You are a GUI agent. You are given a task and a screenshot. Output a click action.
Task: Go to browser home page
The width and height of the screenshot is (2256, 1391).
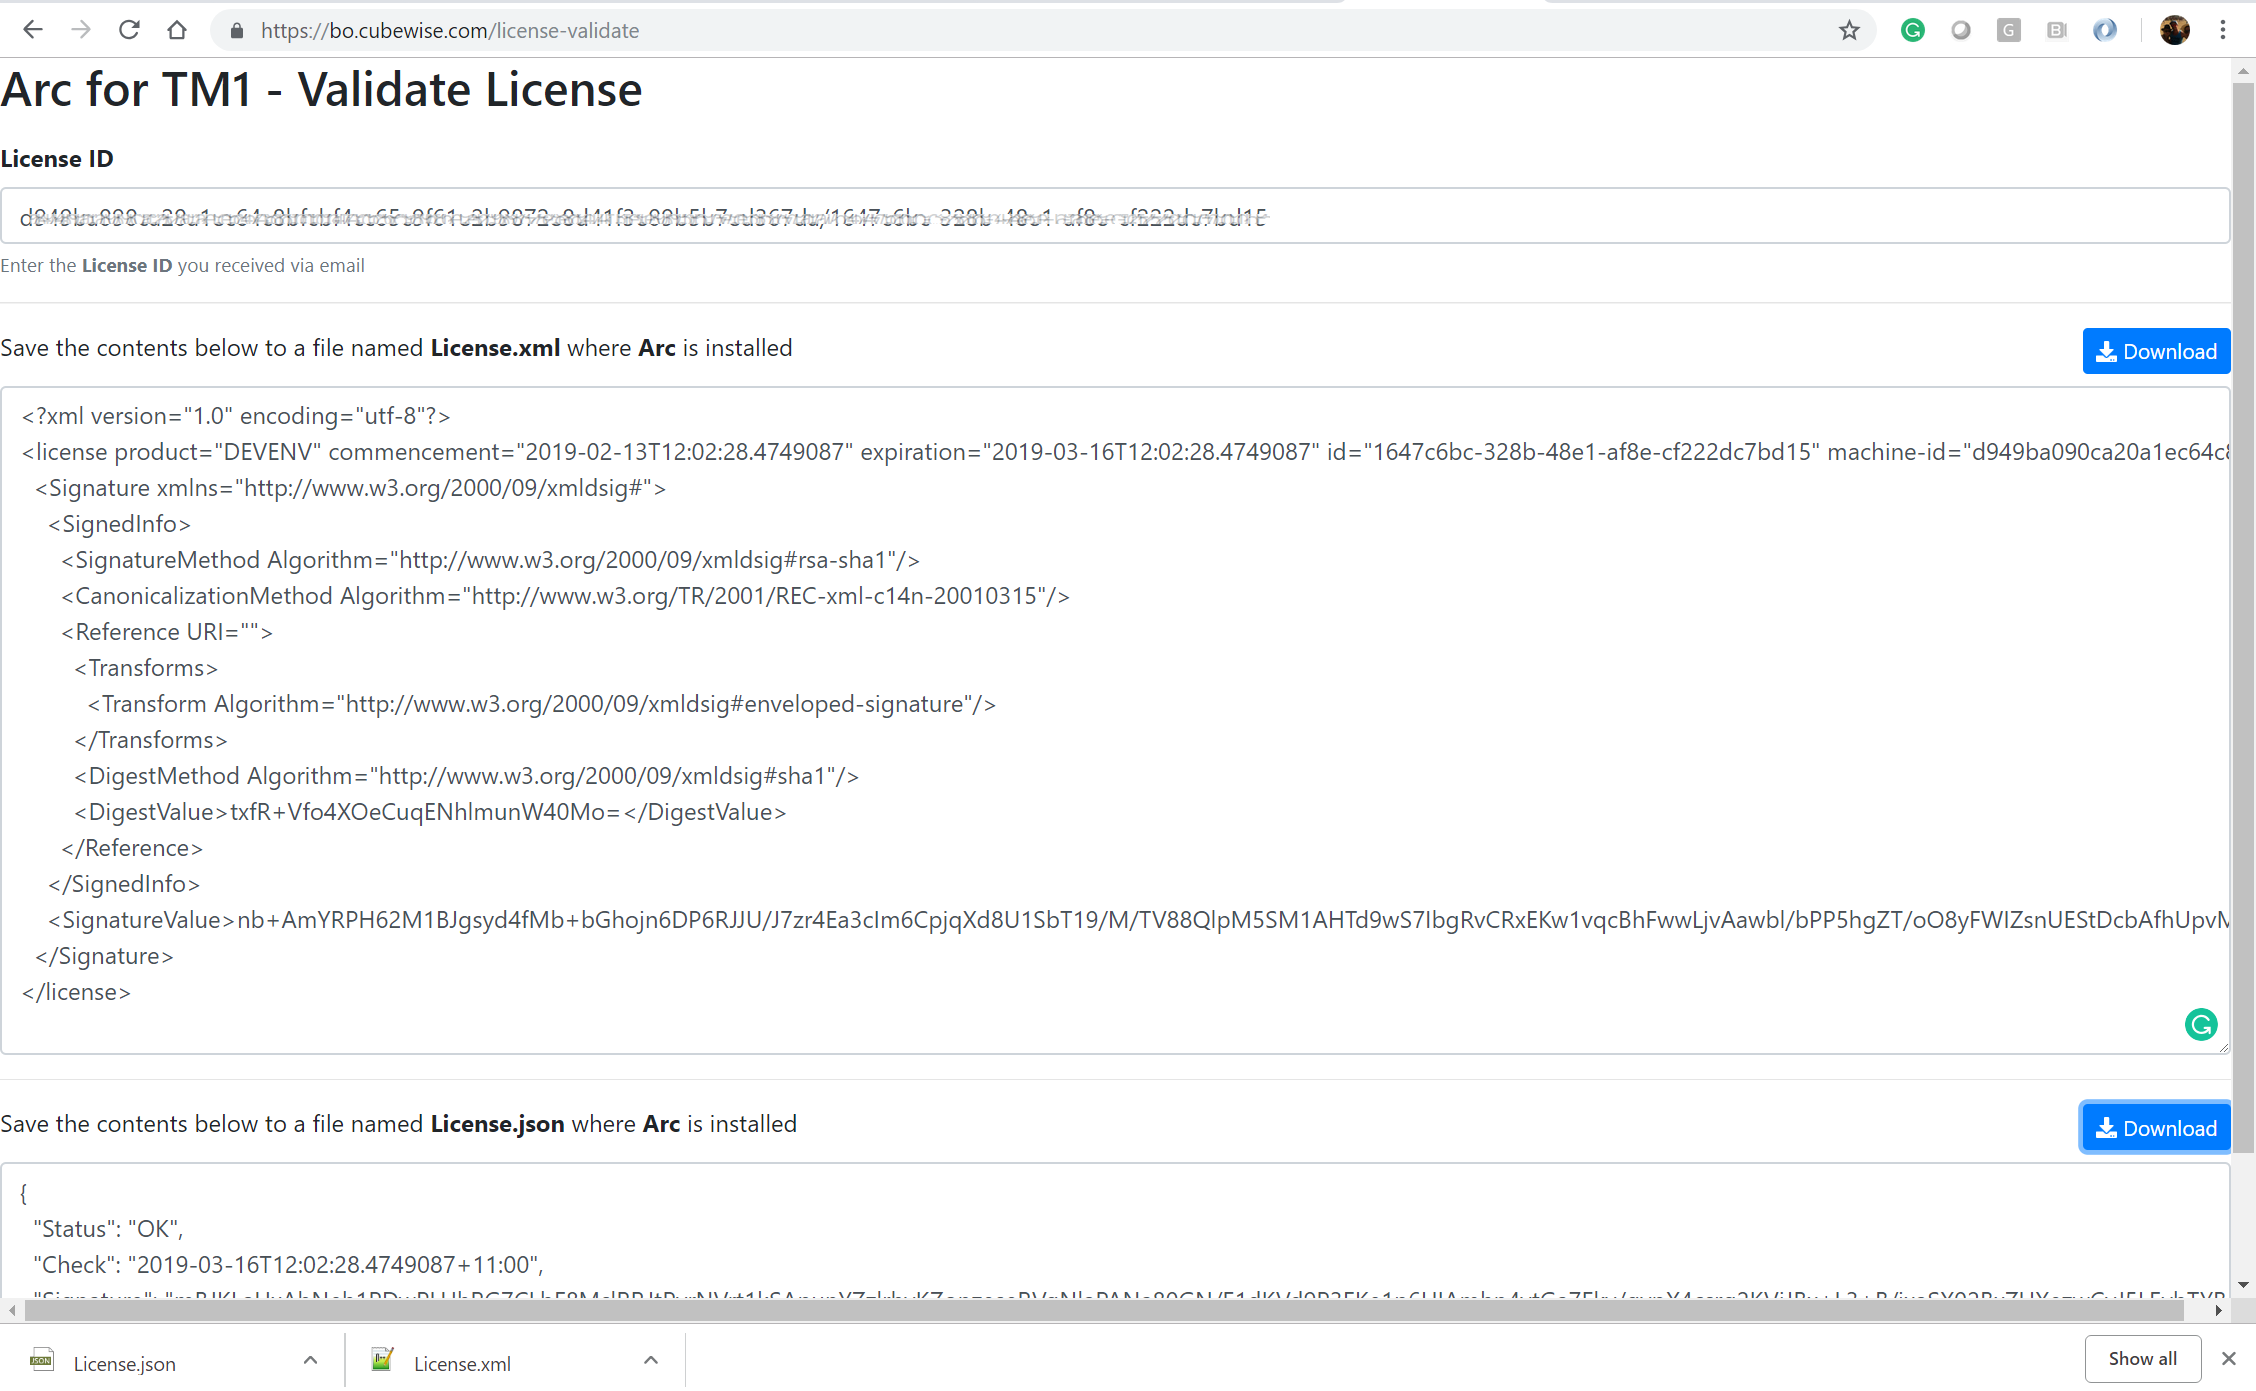click(177, 30)
